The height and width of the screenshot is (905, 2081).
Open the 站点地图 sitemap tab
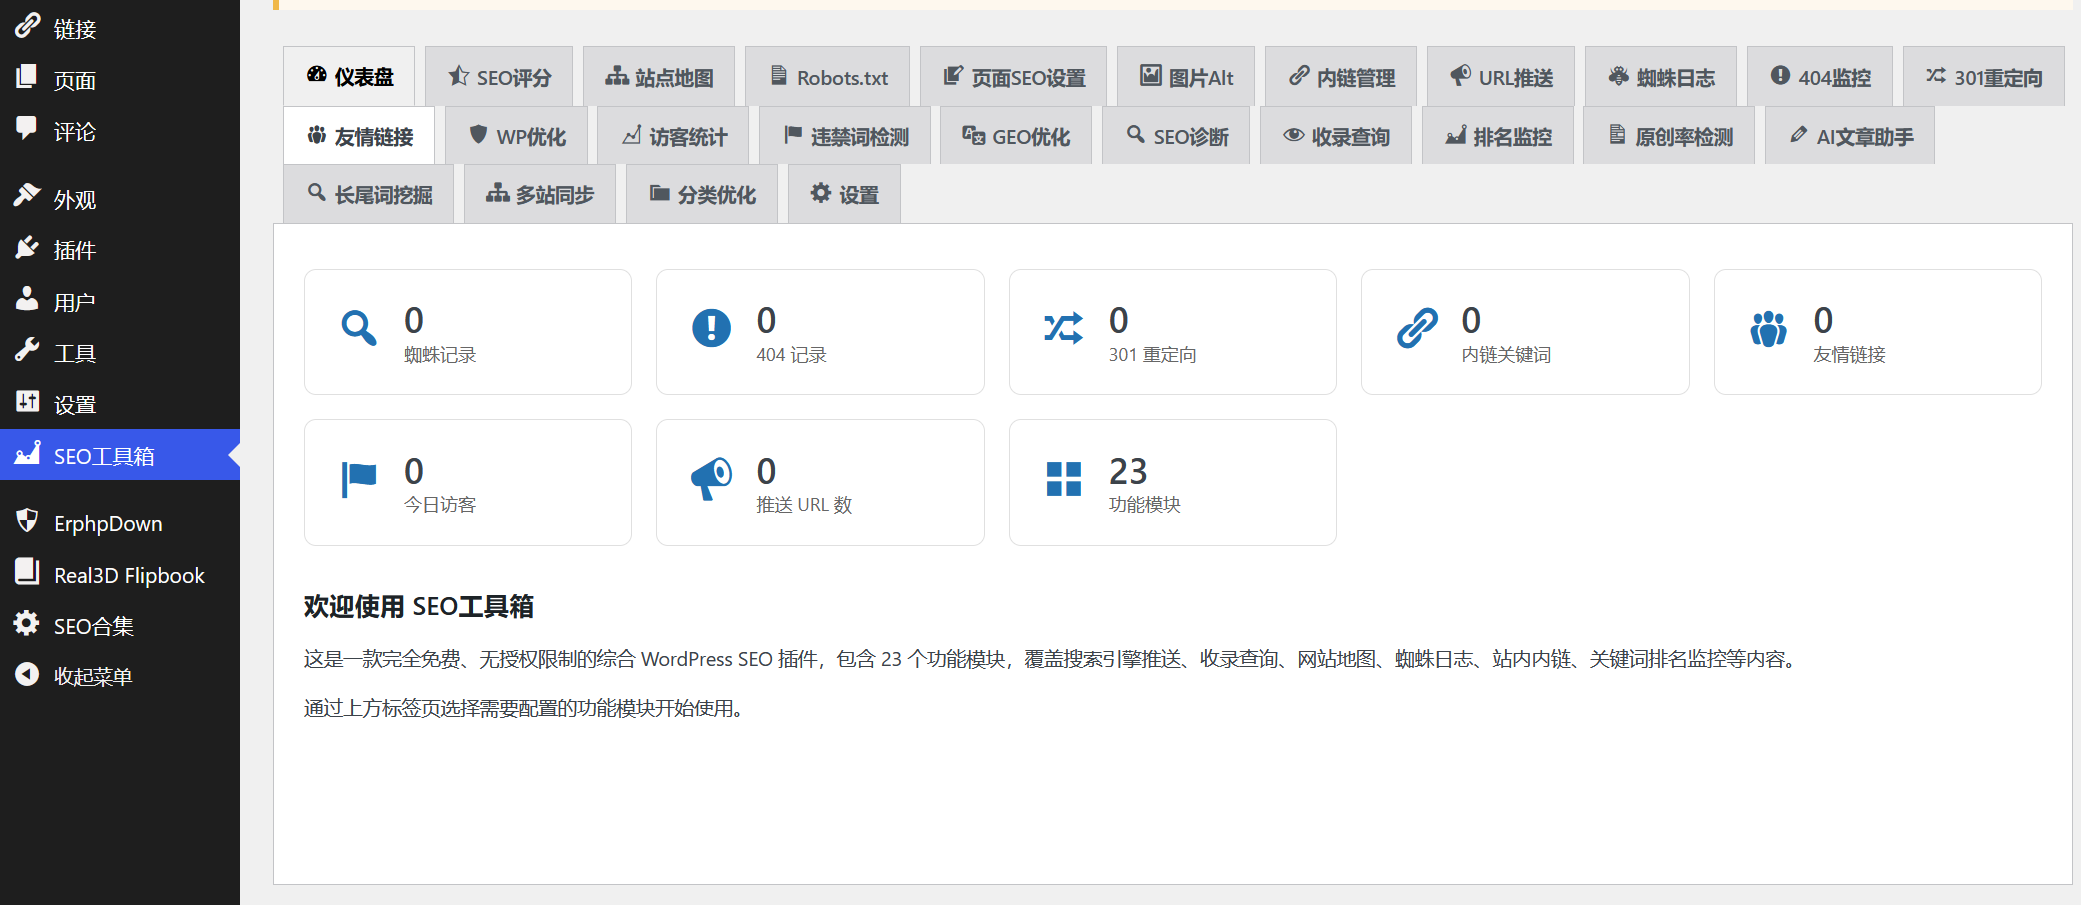[x=659, y=76]
